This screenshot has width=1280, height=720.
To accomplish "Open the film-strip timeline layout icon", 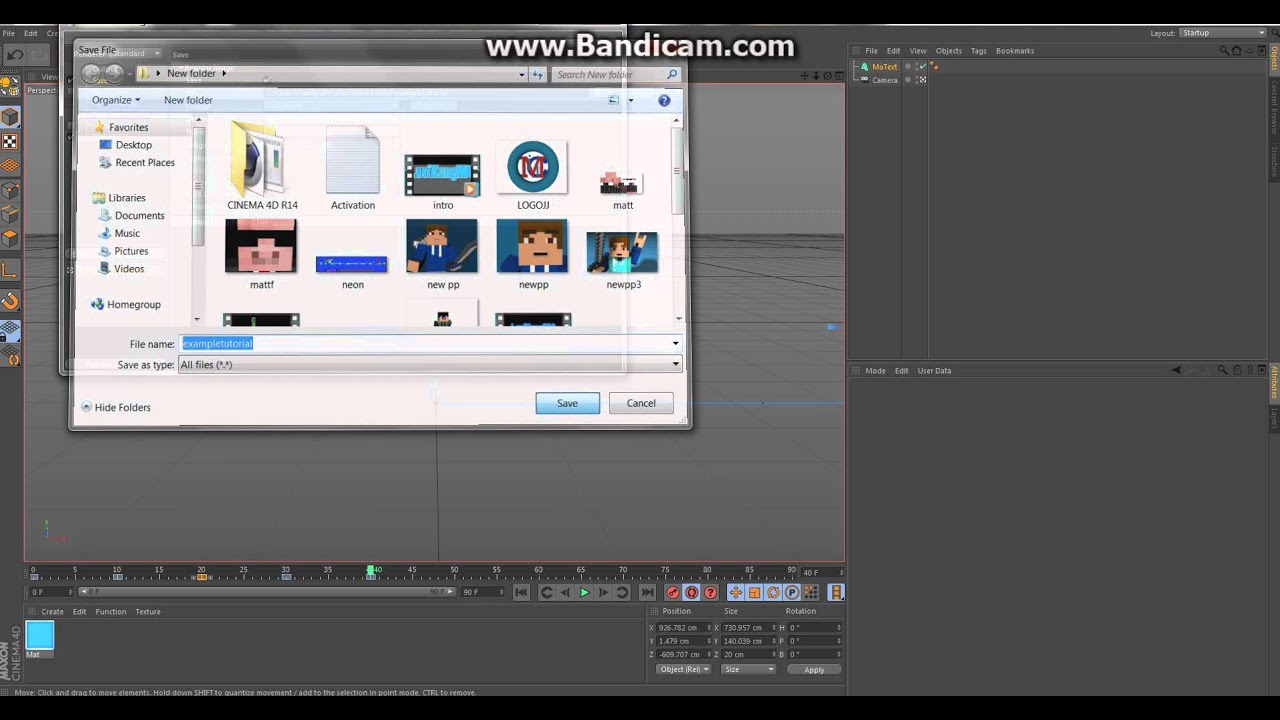I will pyautogui.click(x=836, y=593).
